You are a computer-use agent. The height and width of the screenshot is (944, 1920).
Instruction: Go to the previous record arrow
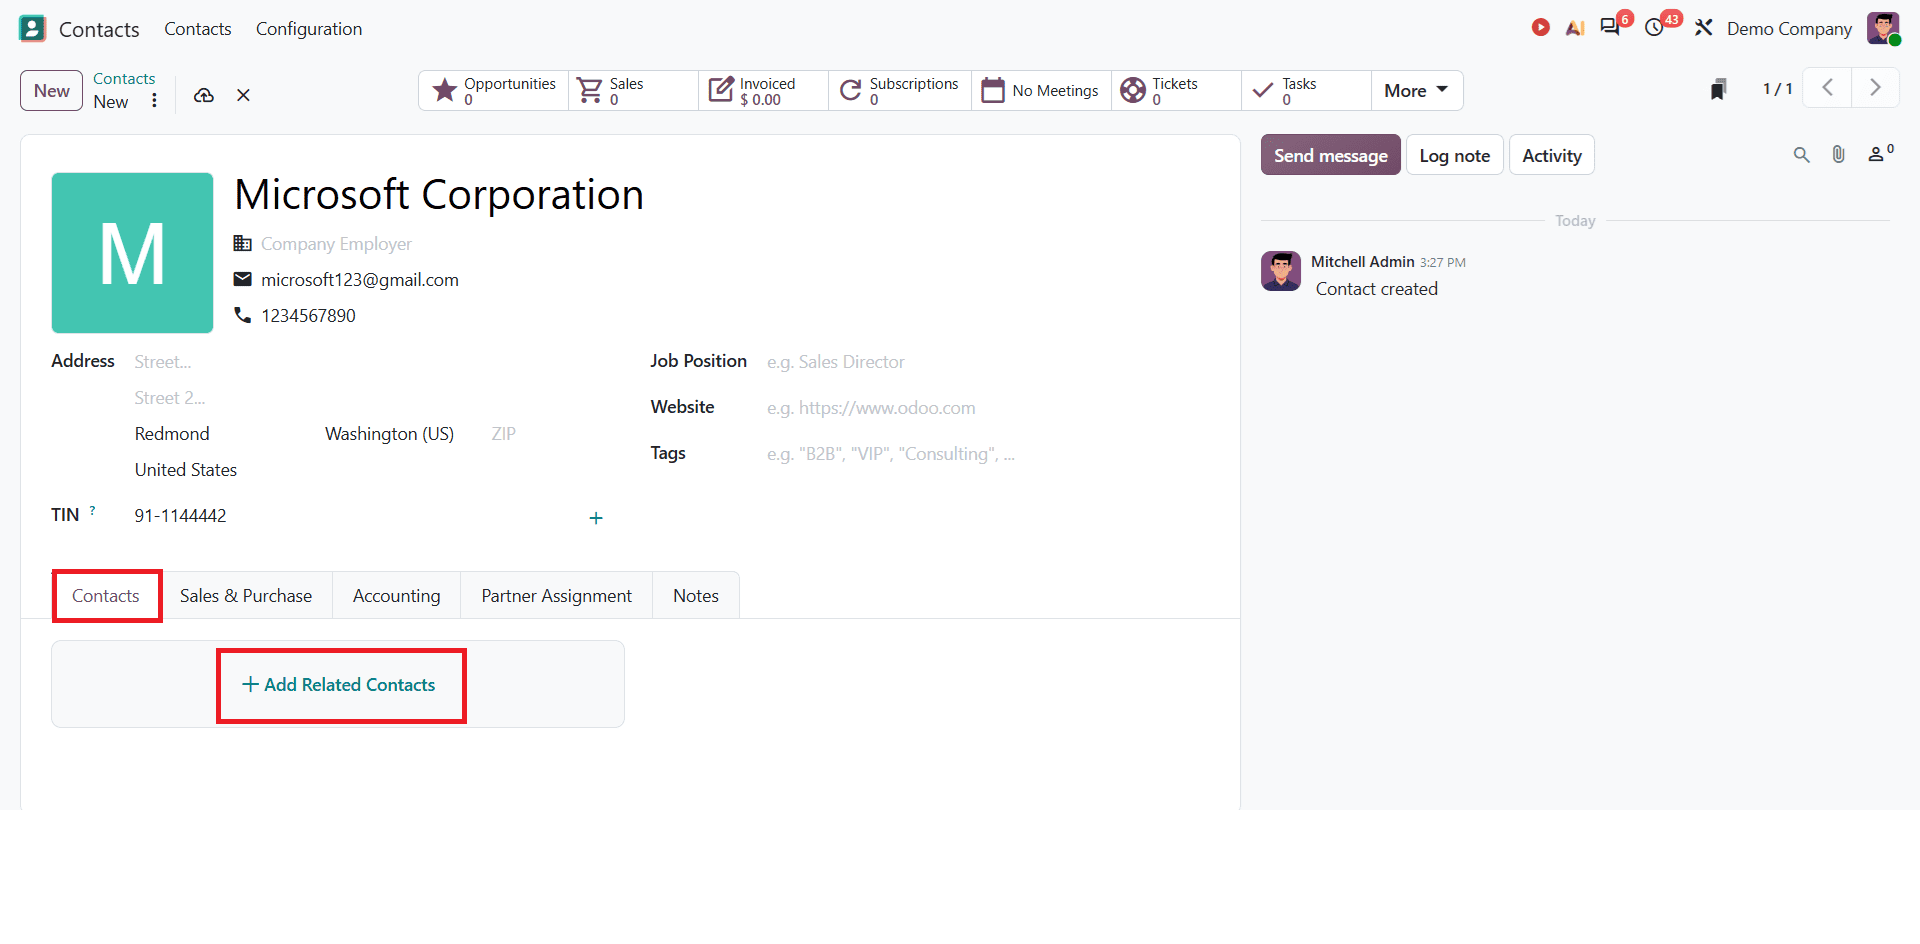tap(1827, 88)
